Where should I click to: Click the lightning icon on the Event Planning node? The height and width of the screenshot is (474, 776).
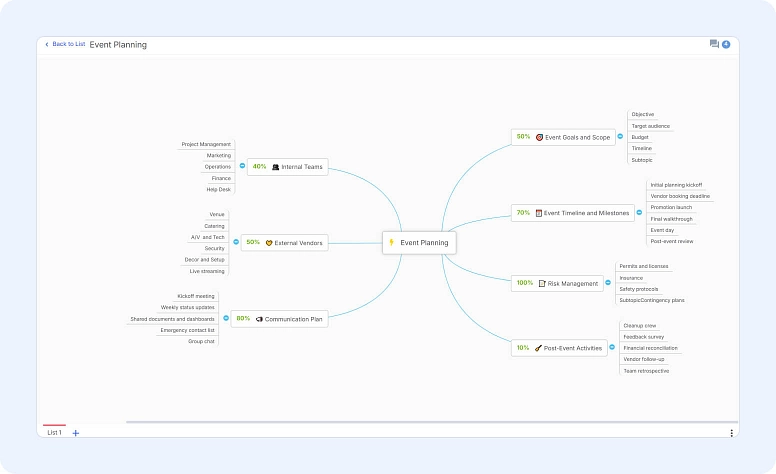(392, 242)
